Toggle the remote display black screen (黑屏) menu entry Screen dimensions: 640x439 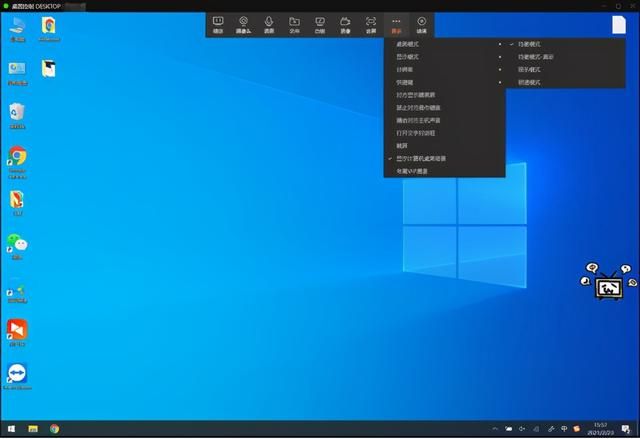pos(444,95)
